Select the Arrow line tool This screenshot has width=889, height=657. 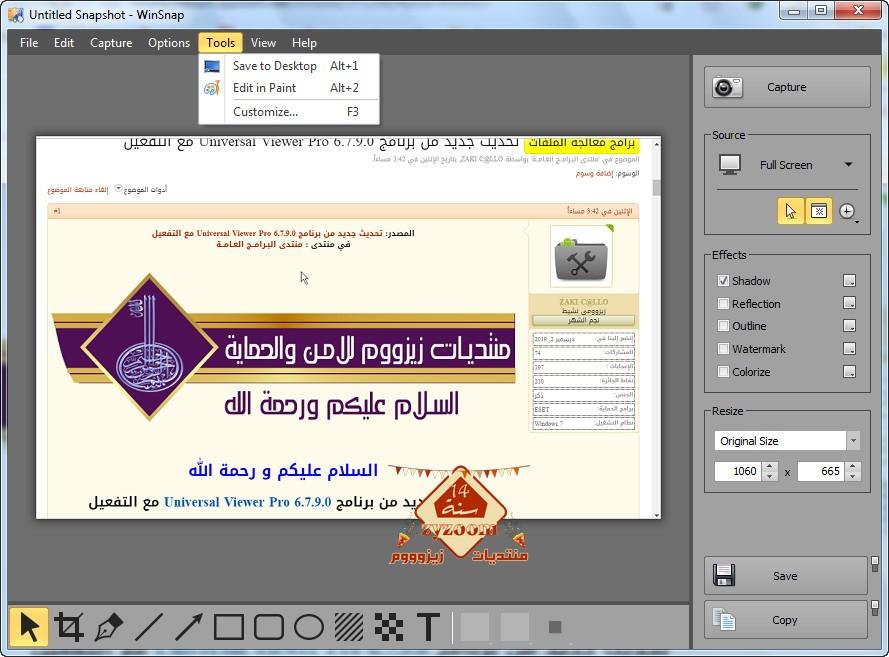pos(189,627)
